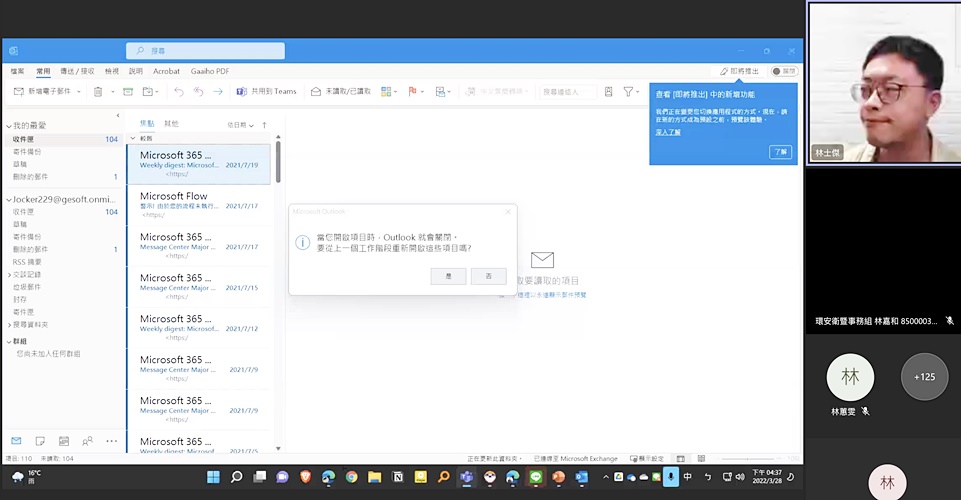Open the 依日期 sort dropdown
The height and width of the screenshot is (500, 961).
(240, 125)
